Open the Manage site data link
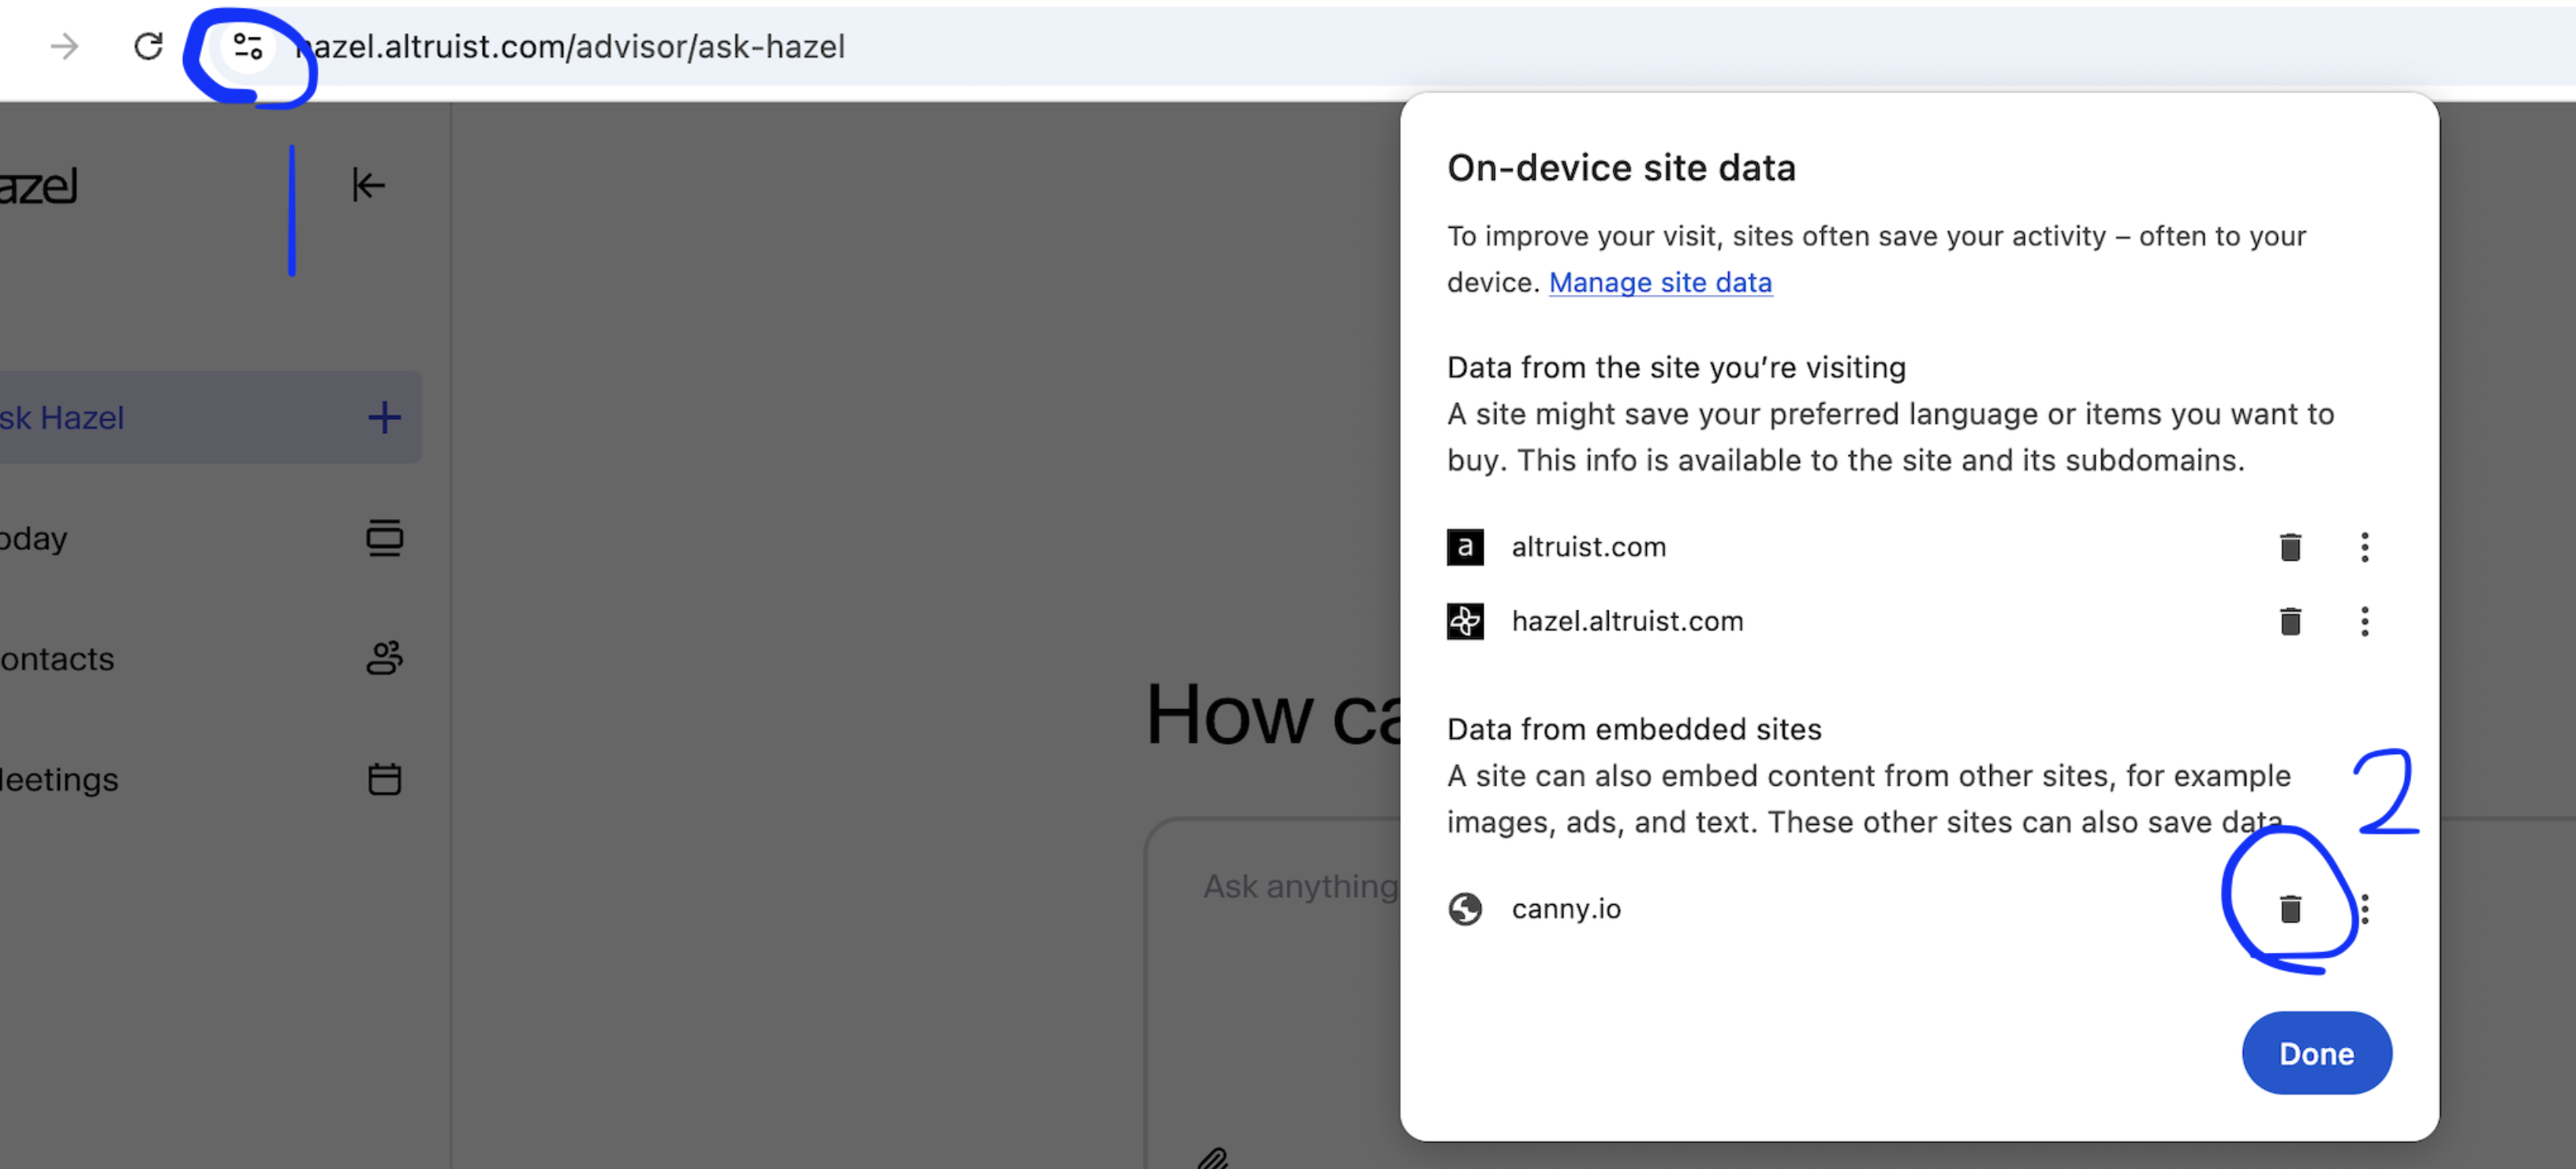Screen dimensions: 2576x1169 click(x=1660, y=283)
